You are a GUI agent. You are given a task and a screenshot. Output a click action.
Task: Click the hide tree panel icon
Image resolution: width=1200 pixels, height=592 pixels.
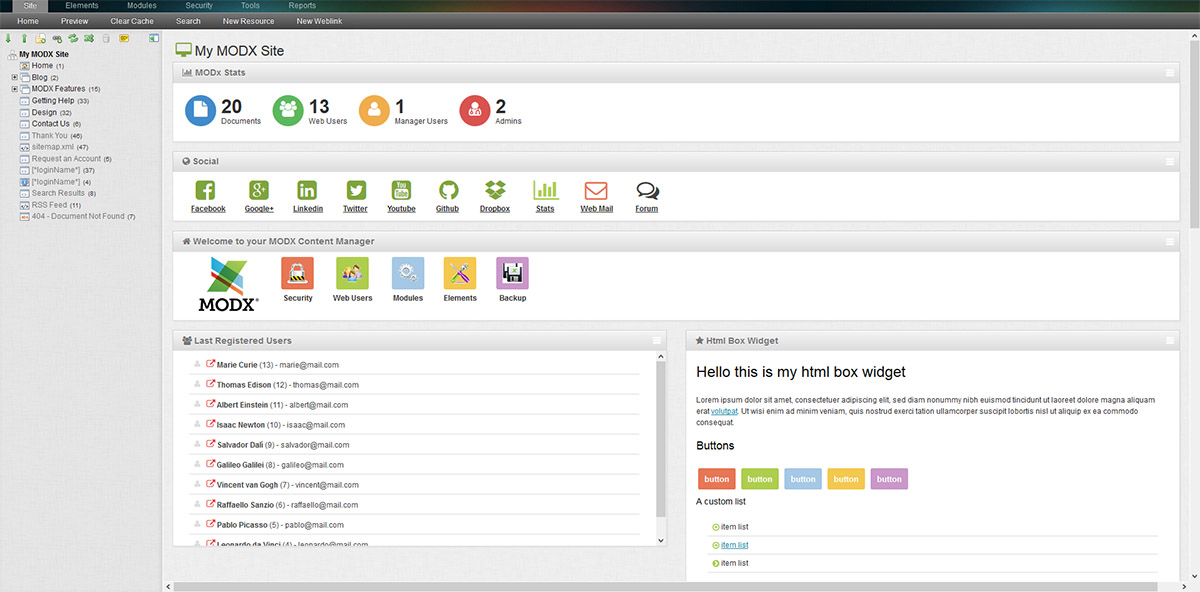point(154,38)
